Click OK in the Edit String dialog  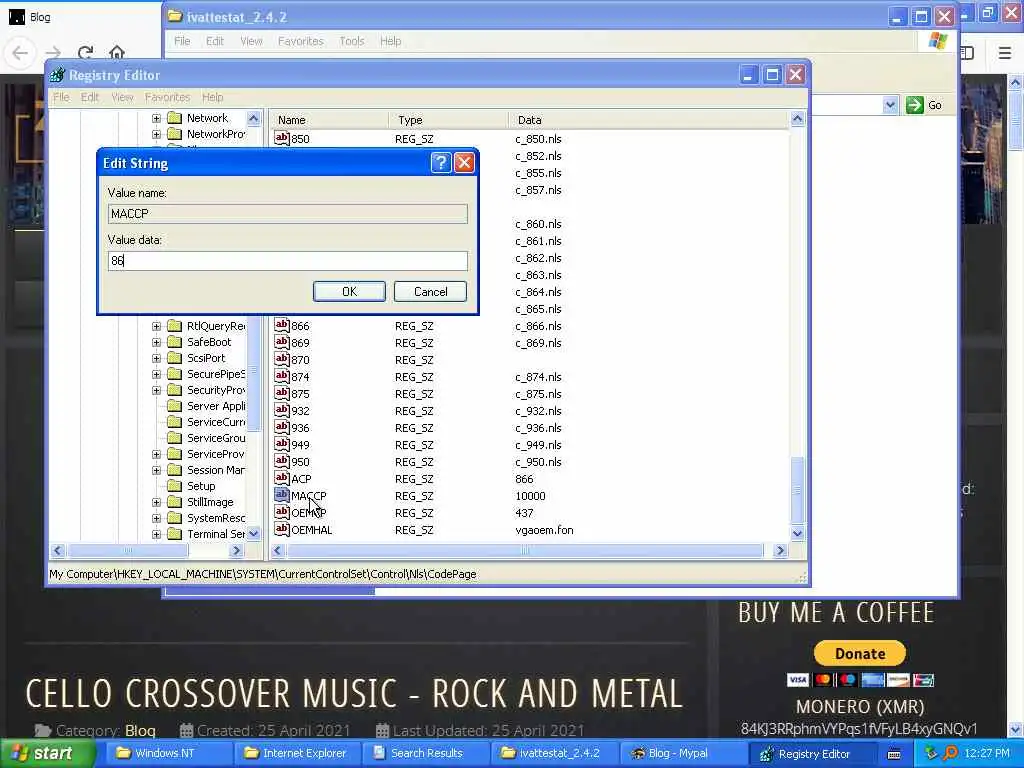[349, 291]
